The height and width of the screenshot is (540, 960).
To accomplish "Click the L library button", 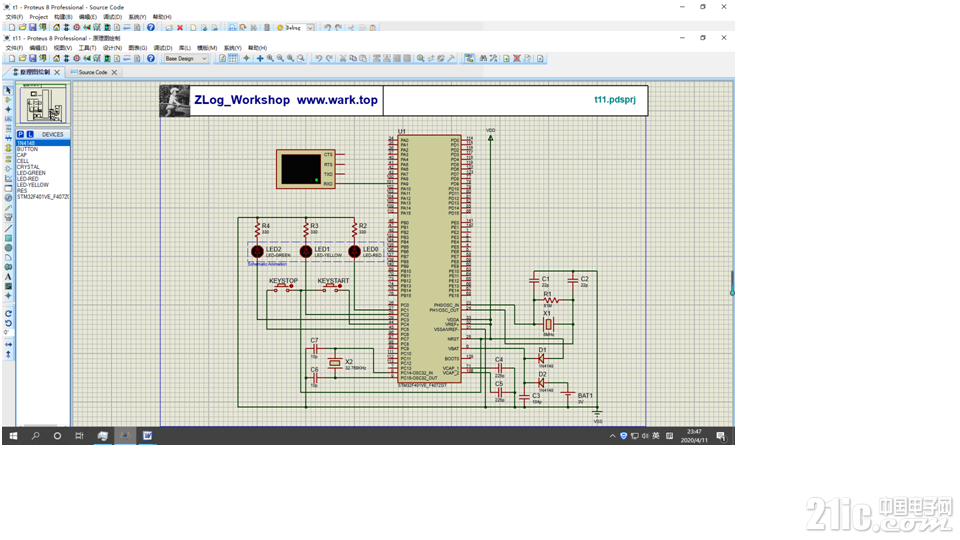I will [x=30, y=134].
